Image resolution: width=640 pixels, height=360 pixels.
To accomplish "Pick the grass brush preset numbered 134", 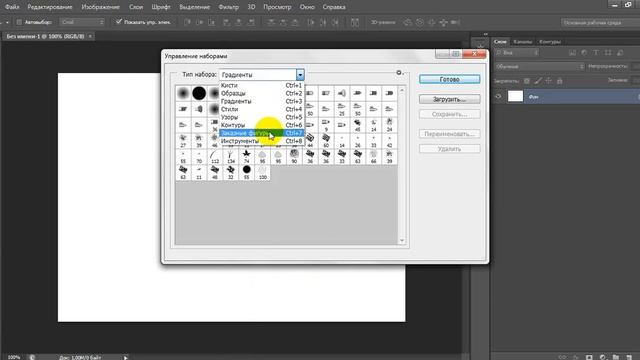I will 231,156.
